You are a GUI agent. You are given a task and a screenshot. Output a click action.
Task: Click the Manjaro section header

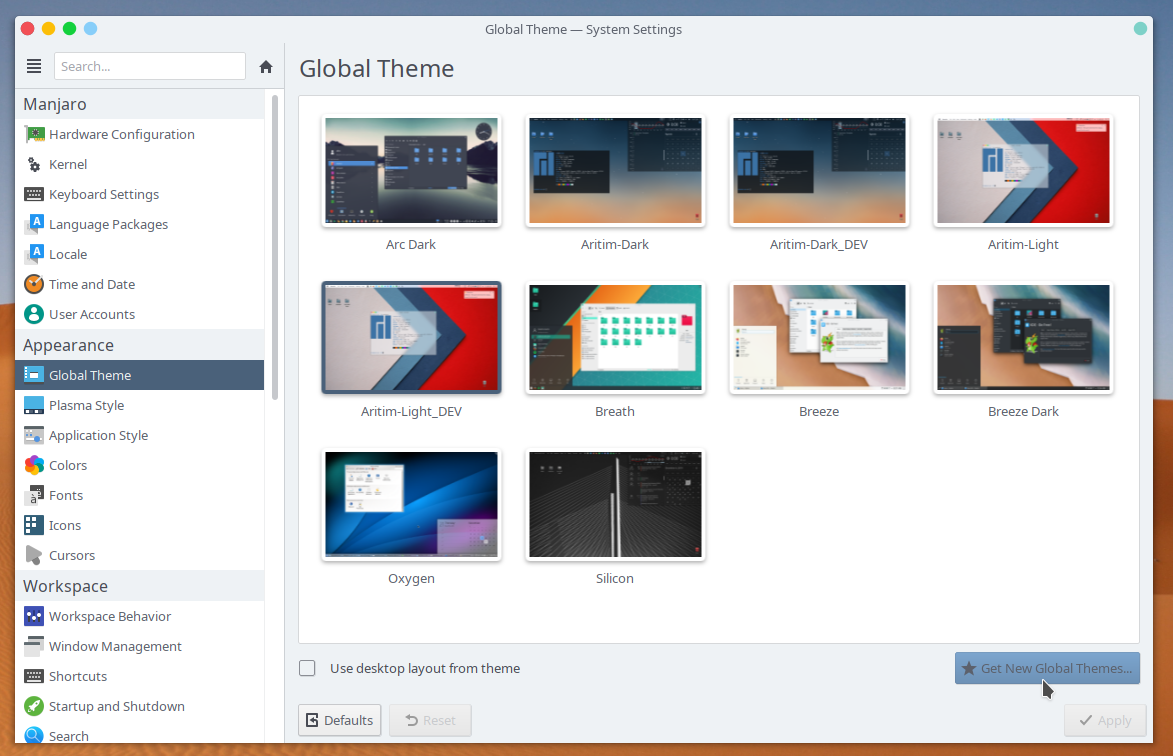[x=140, y=104]
